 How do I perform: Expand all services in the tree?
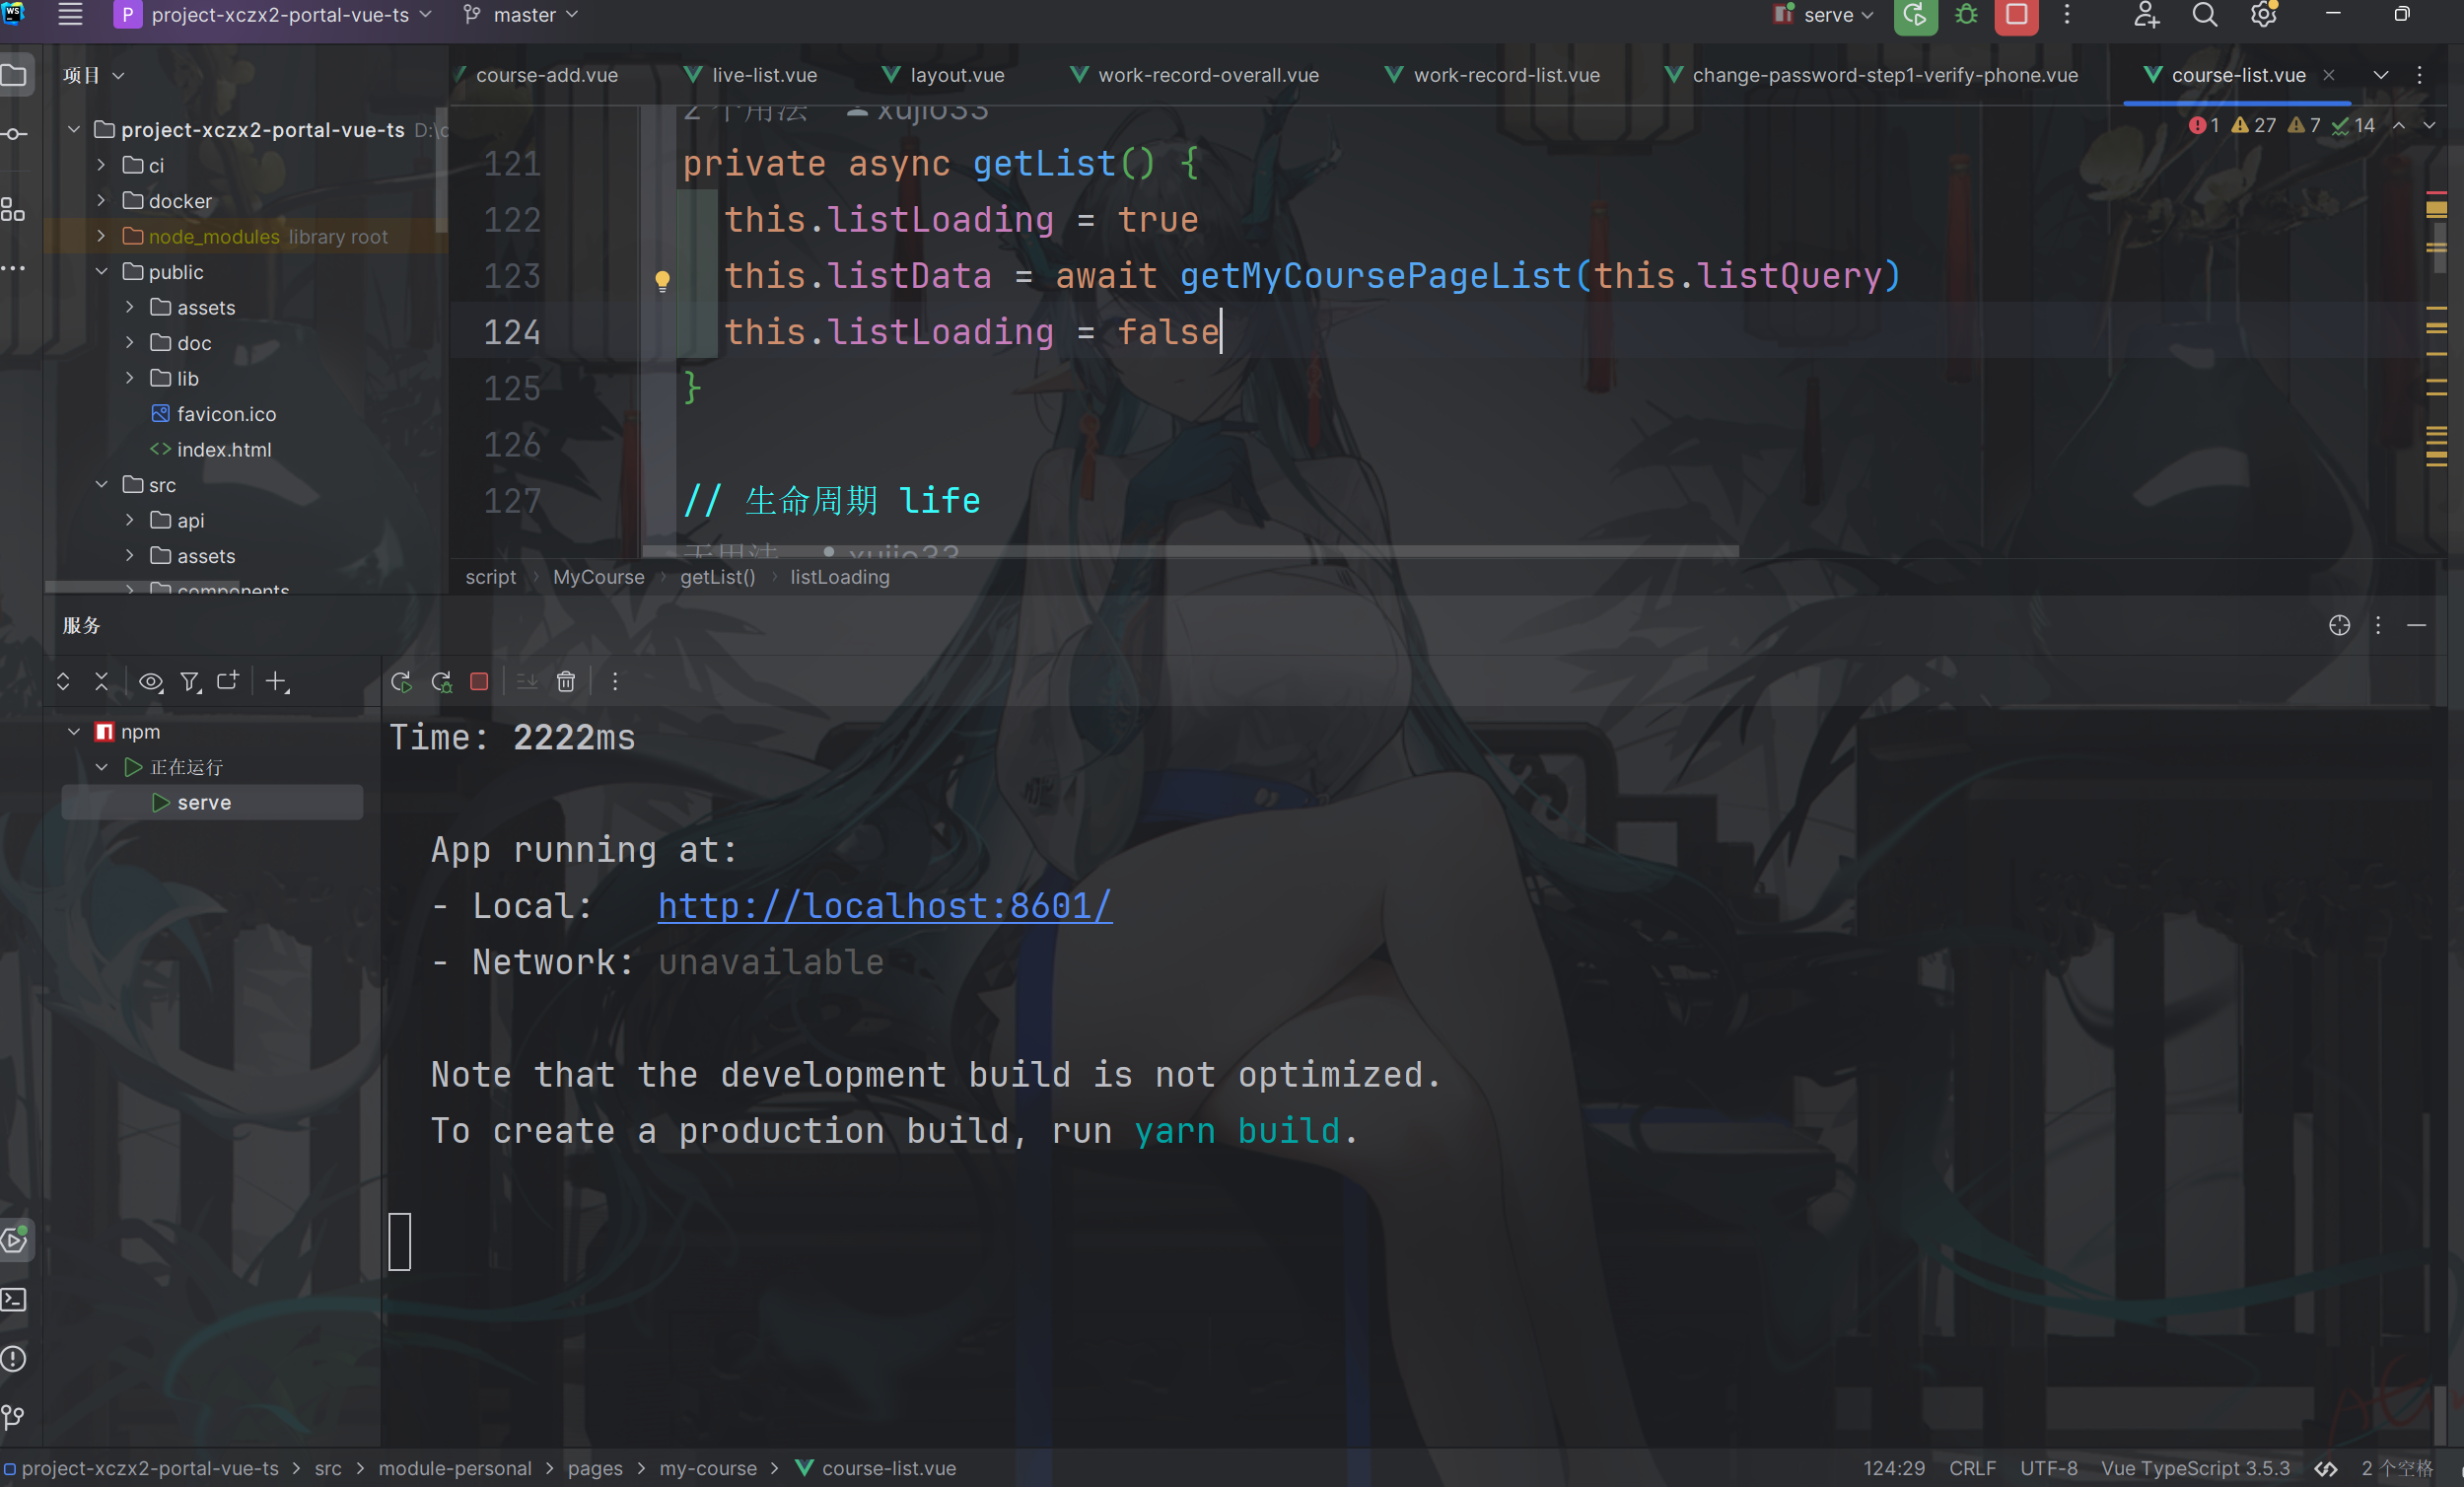point(63,682)
